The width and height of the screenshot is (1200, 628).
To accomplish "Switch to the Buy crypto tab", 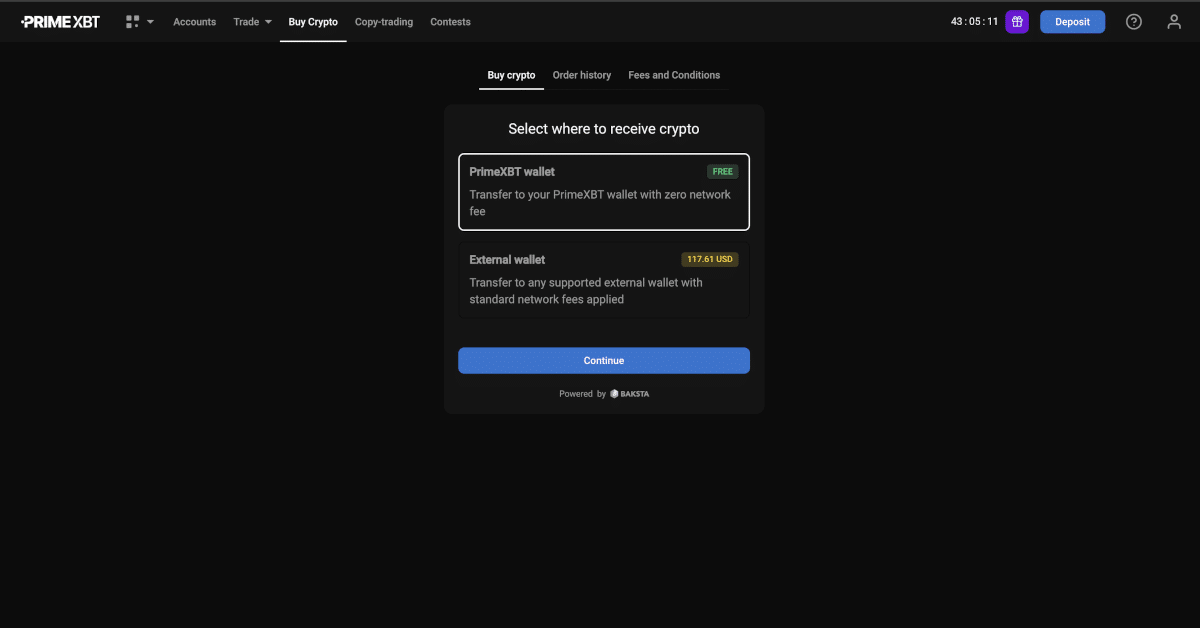I will (x=511, y=75).
